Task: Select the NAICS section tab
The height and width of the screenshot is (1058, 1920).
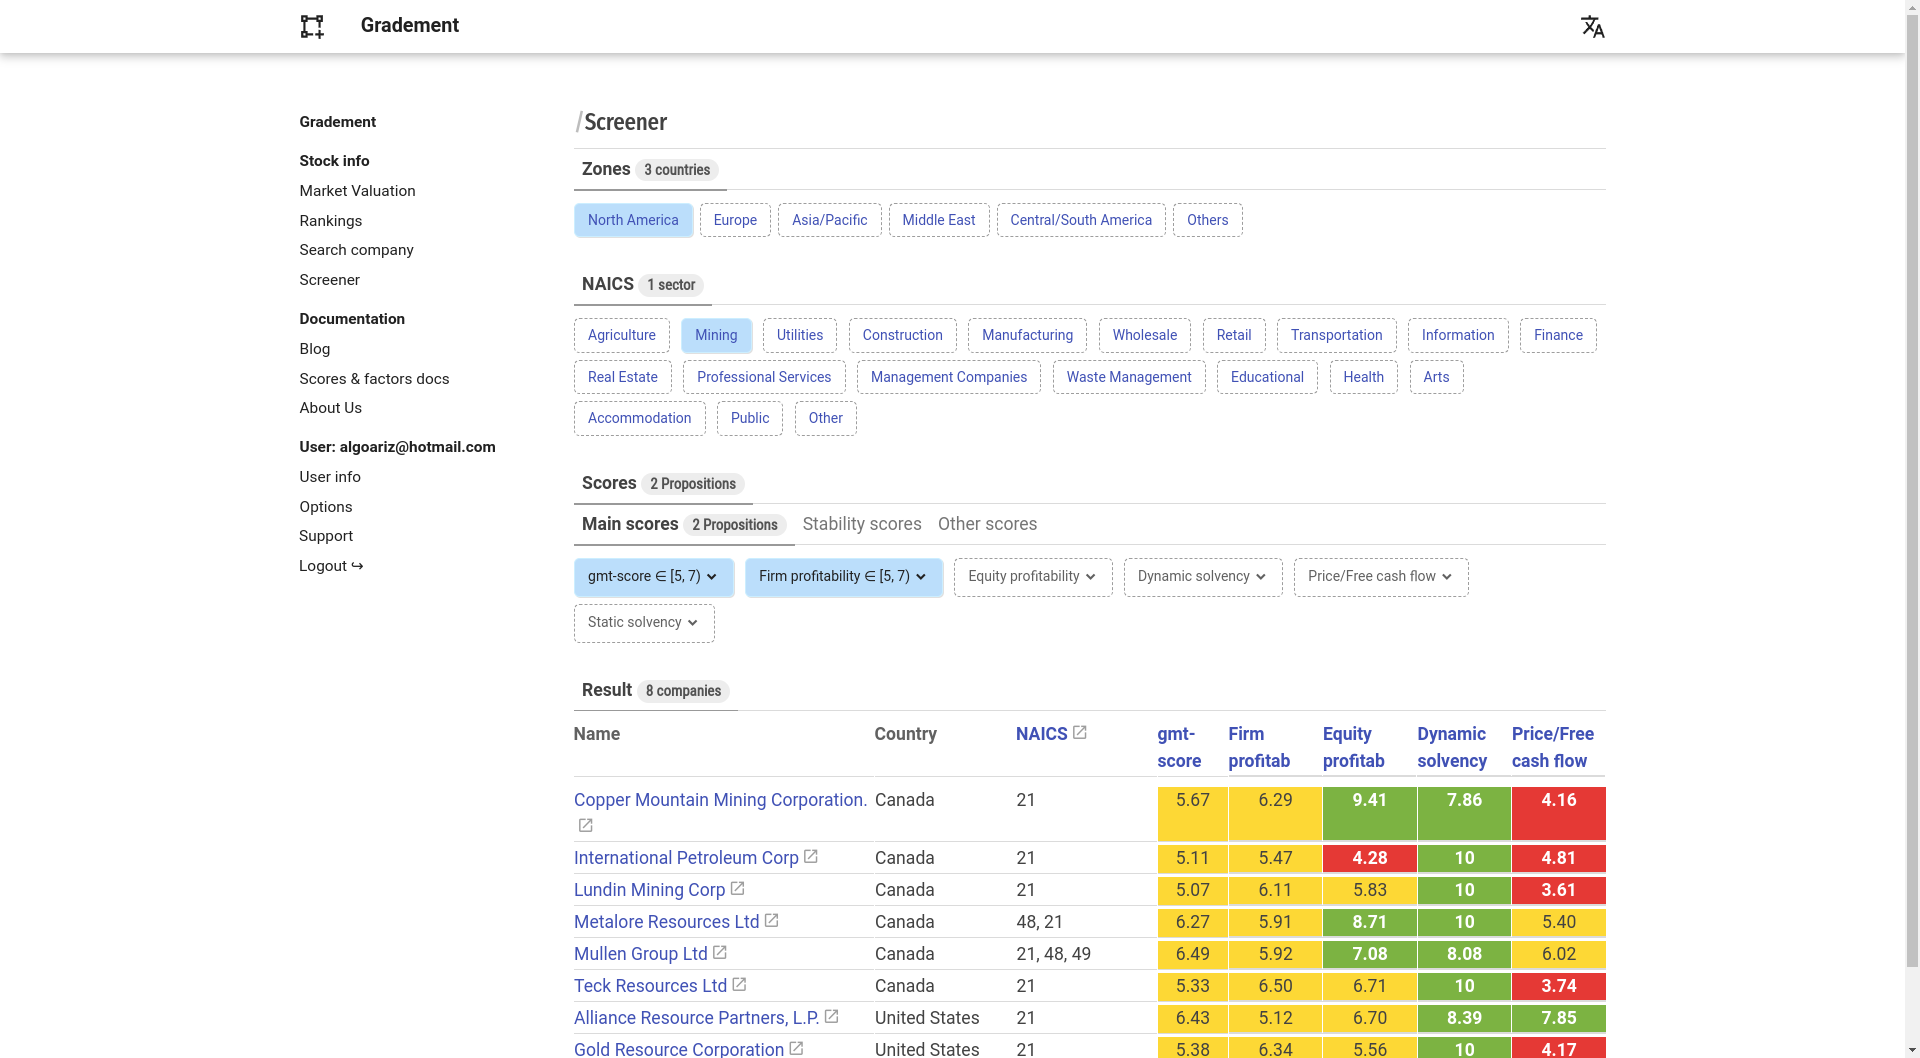Action: point(643,285)
